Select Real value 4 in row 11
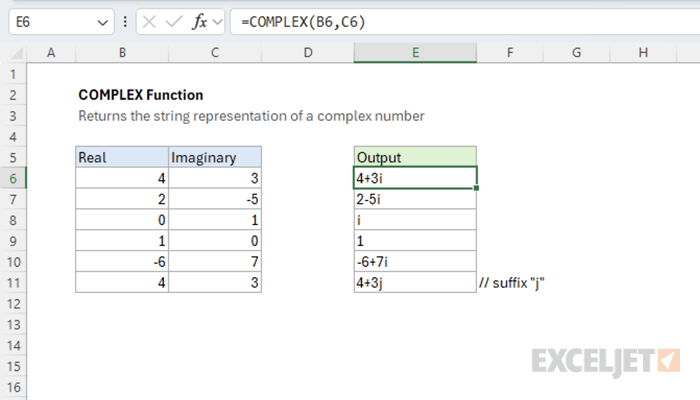This screenshot has width=700, height=400. [122, 283]
